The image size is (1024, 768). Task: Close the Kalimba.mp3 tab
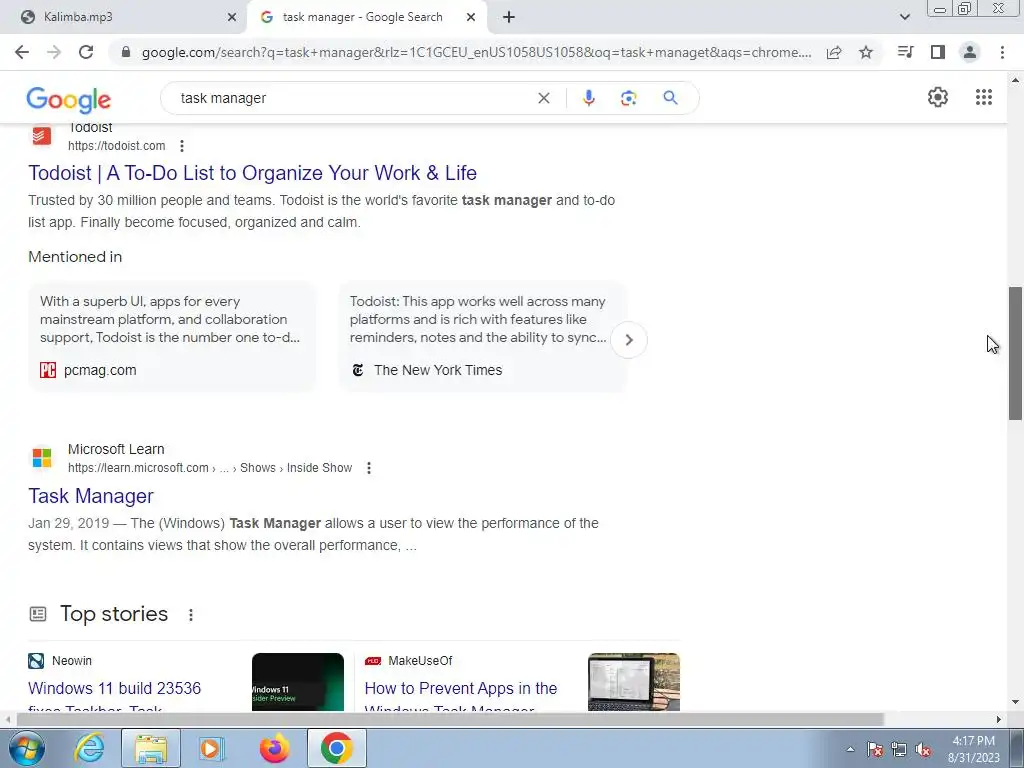click(x=232, y=18)
